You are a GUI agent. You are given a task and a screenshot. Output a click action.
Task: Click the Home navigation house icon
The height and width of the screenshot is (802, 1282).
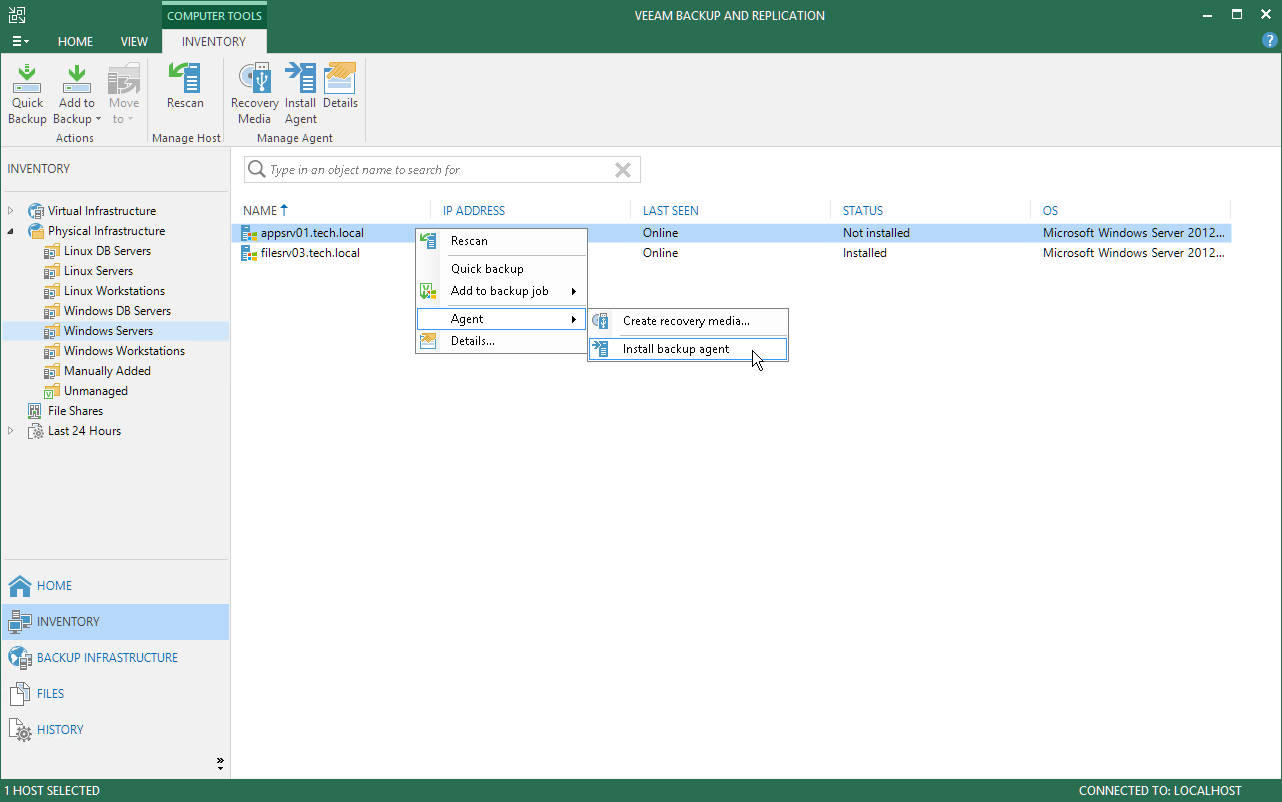(x=20, y=586)
